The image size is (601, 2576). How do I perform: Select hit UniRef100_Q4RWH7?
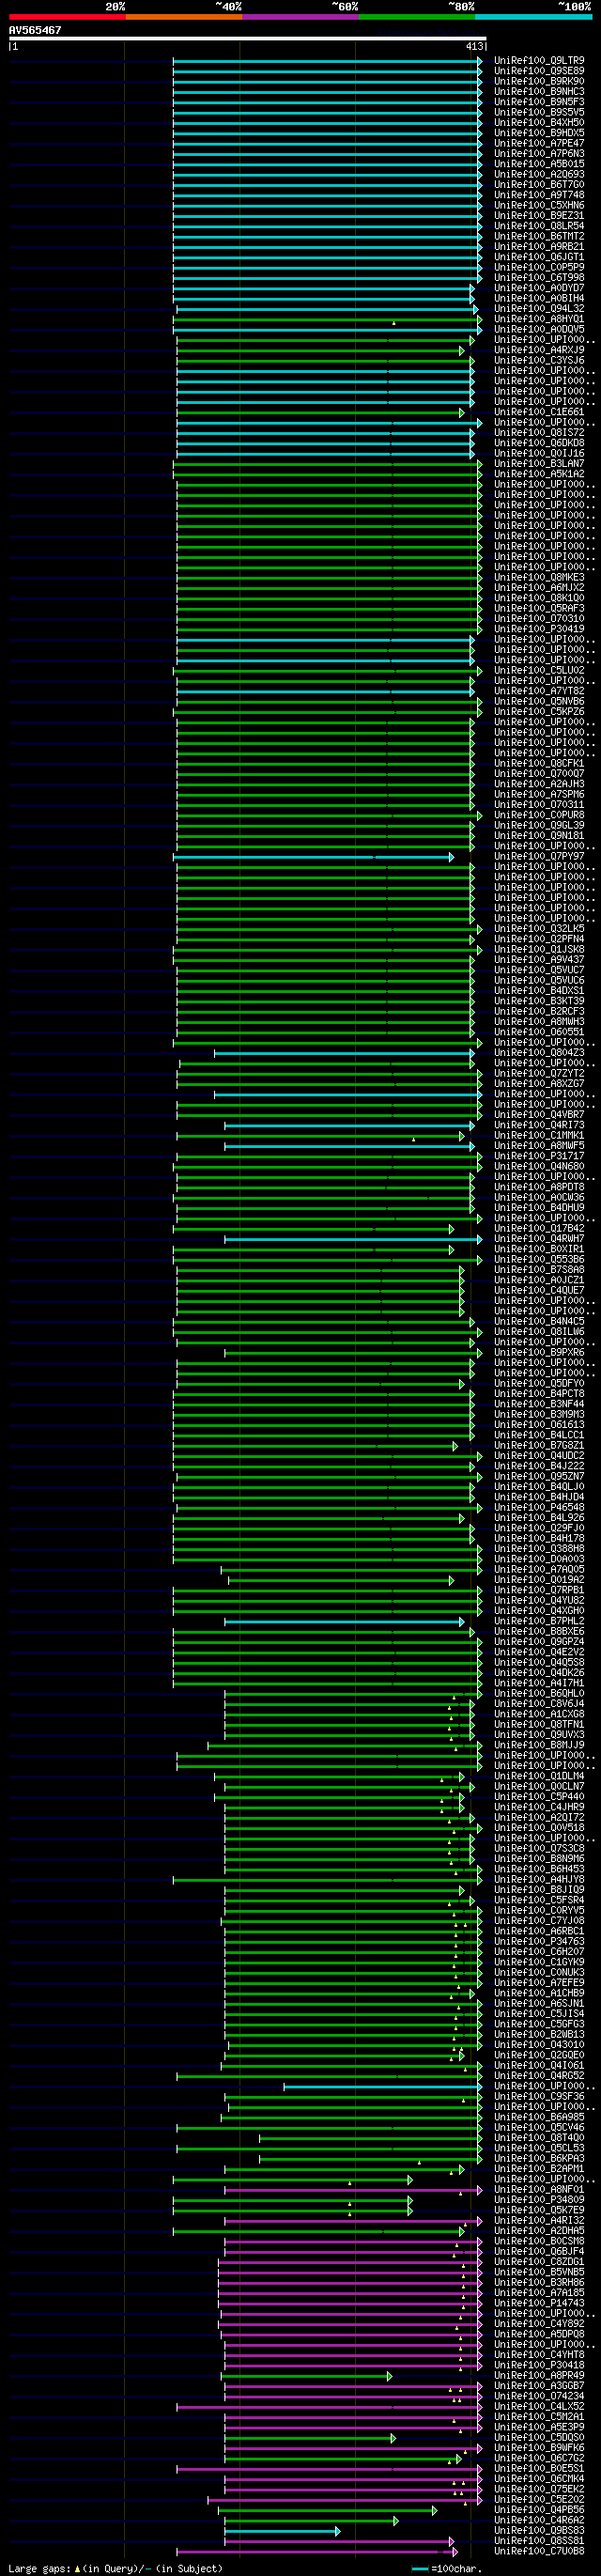[539, 1239]
